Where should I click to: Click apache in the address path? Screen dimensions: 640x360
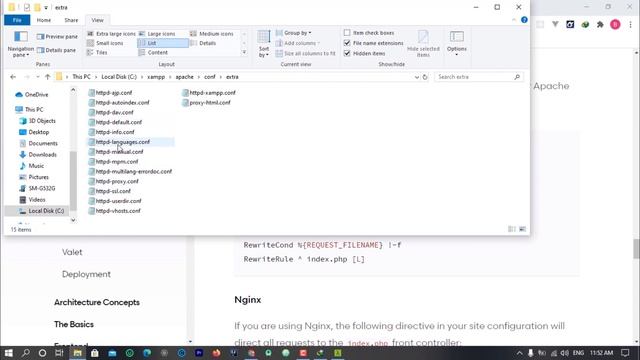[x=184, y=77]
